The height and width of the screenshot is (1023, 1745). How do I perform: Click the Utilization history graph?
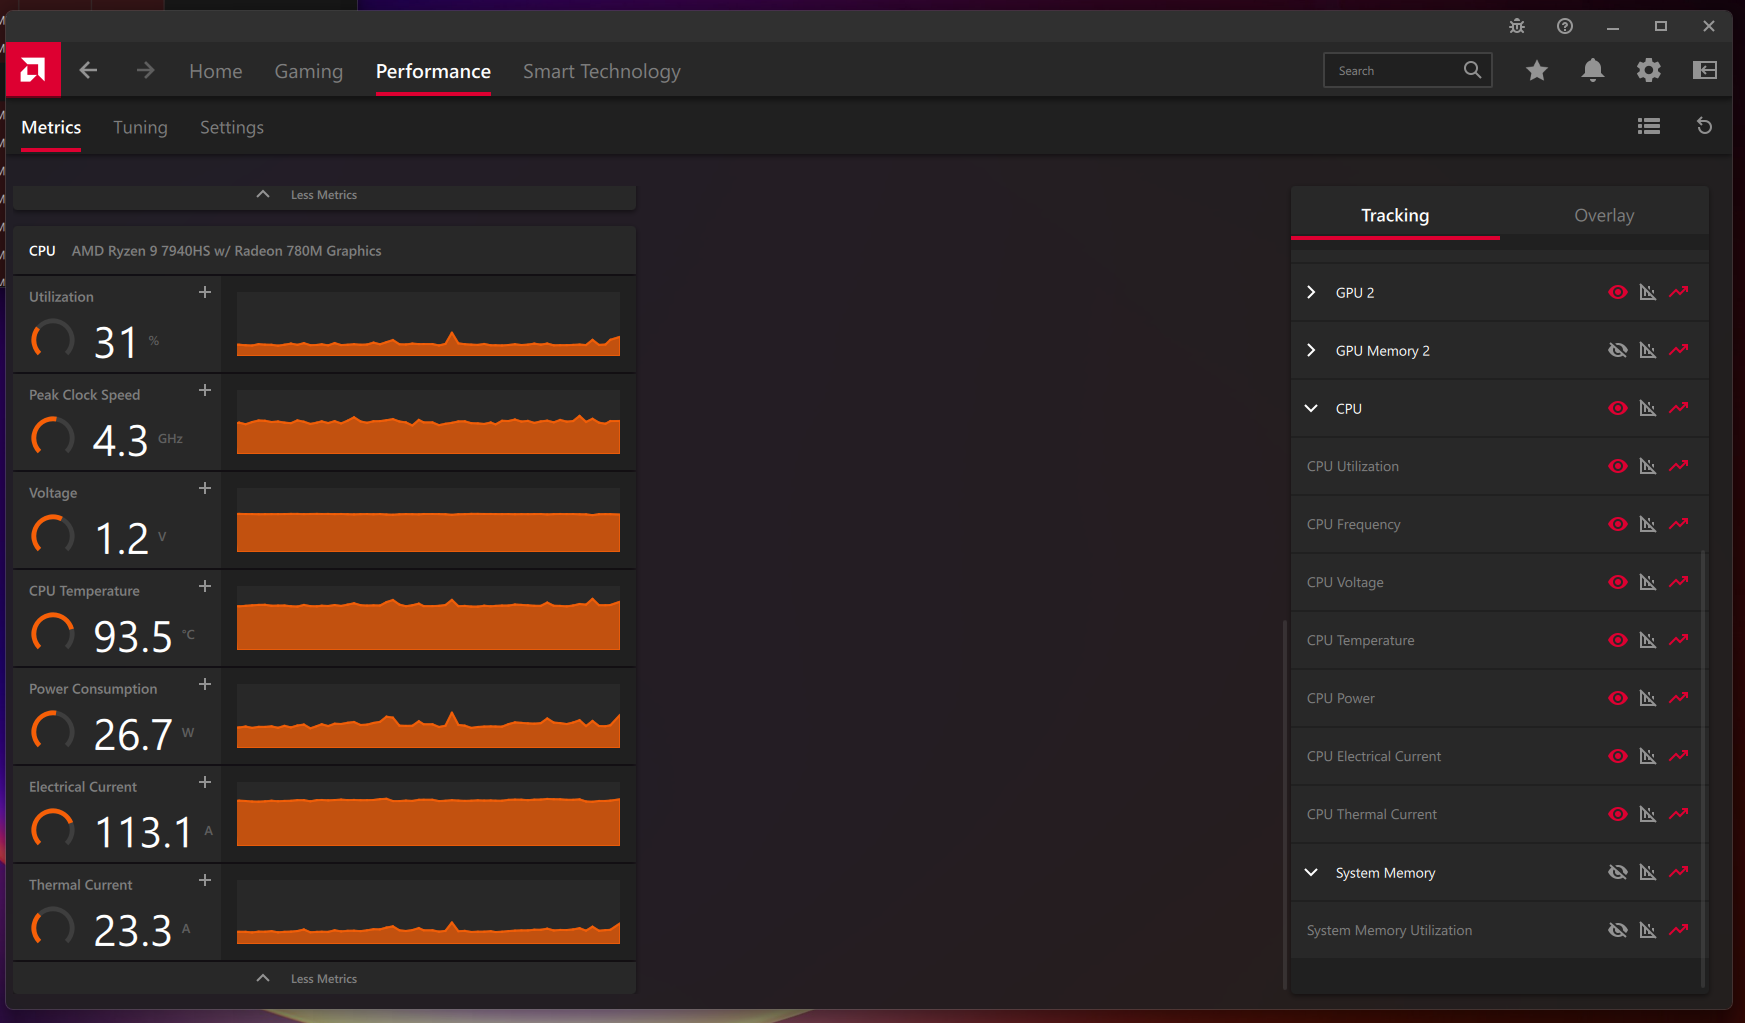[x=428, y=324]
